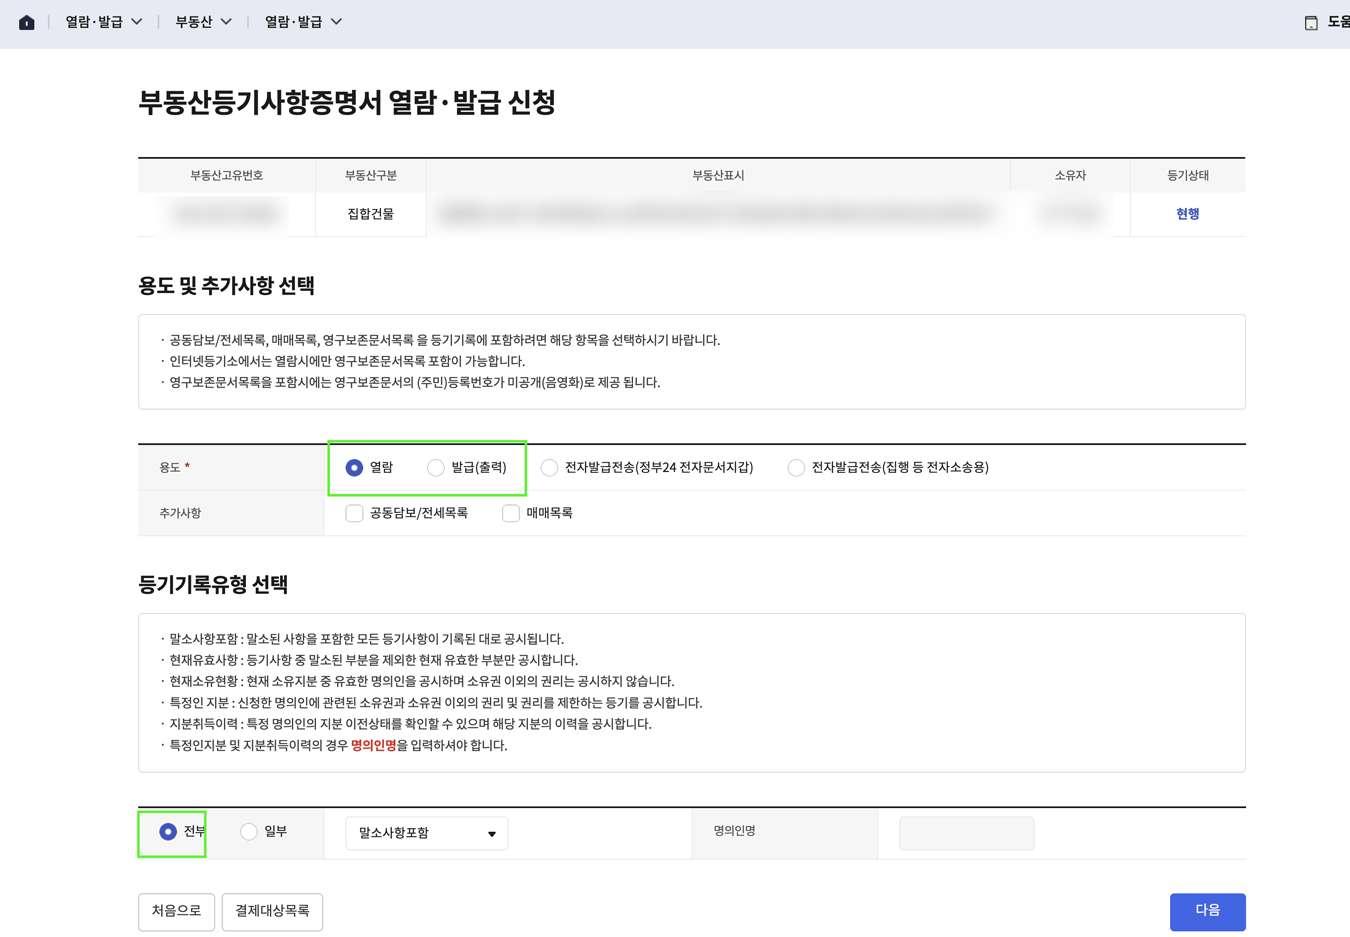Image resolution: width=1350 pixels, height=937 pixels.
Task: Choose 전자발급전송(집행 등 전자소송용) option
Action: click(x=796, y=467)
